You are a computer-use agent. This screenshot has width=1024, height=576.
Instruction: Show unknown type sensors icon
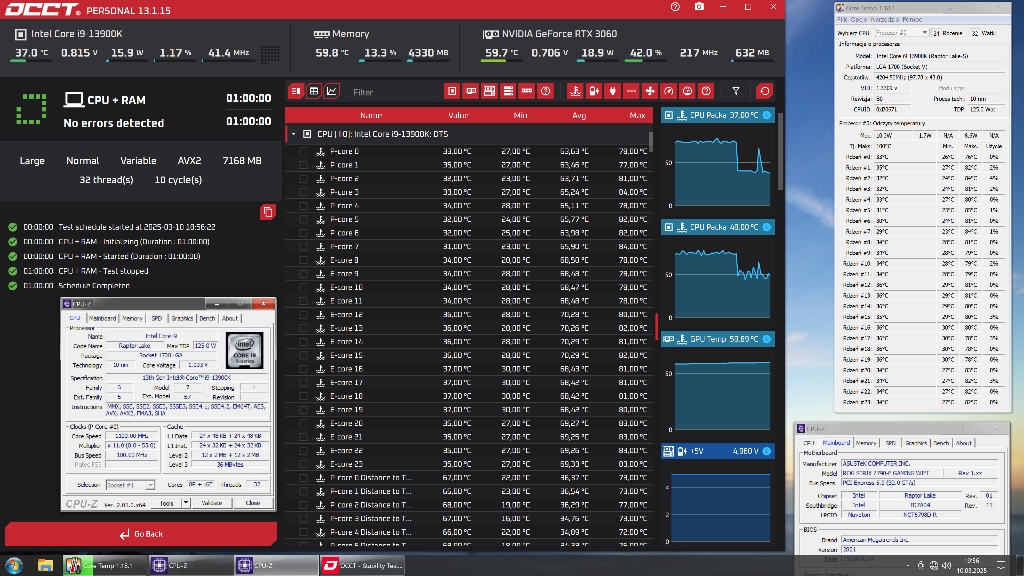pos(706,91)
